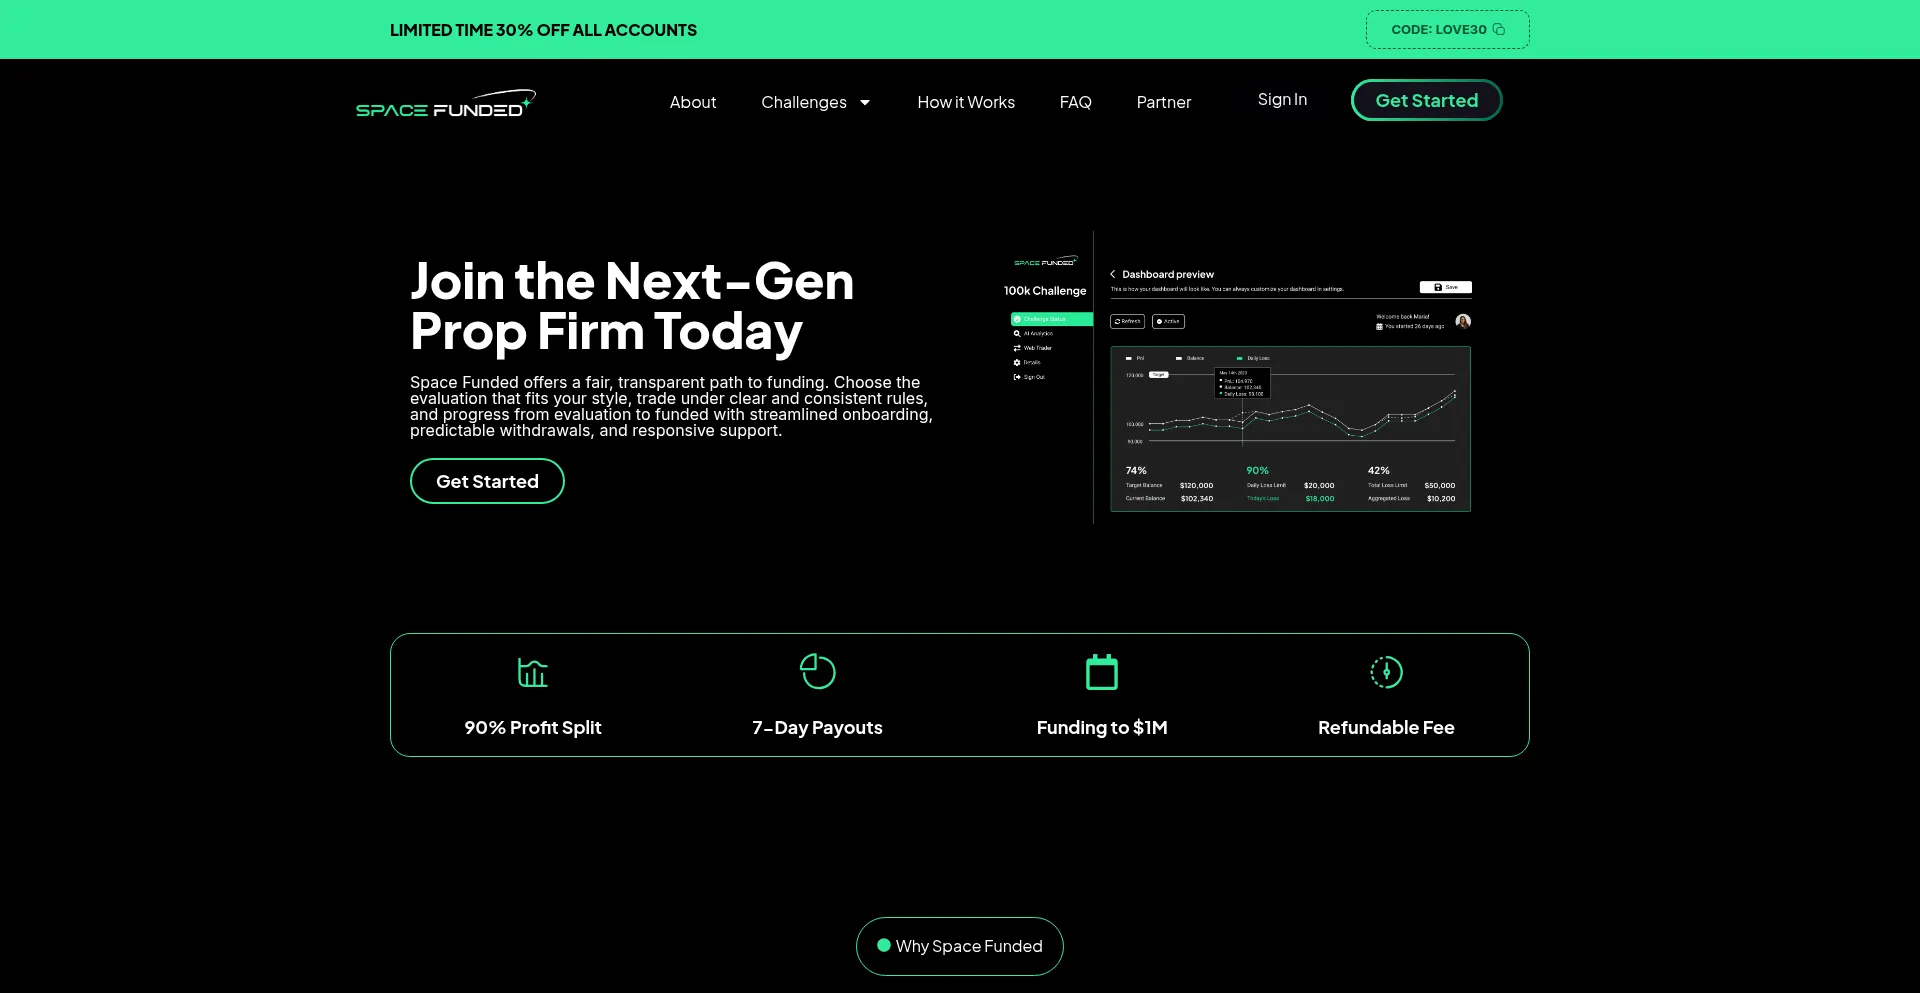Open the FAQ page

[x=1076, y=102]
